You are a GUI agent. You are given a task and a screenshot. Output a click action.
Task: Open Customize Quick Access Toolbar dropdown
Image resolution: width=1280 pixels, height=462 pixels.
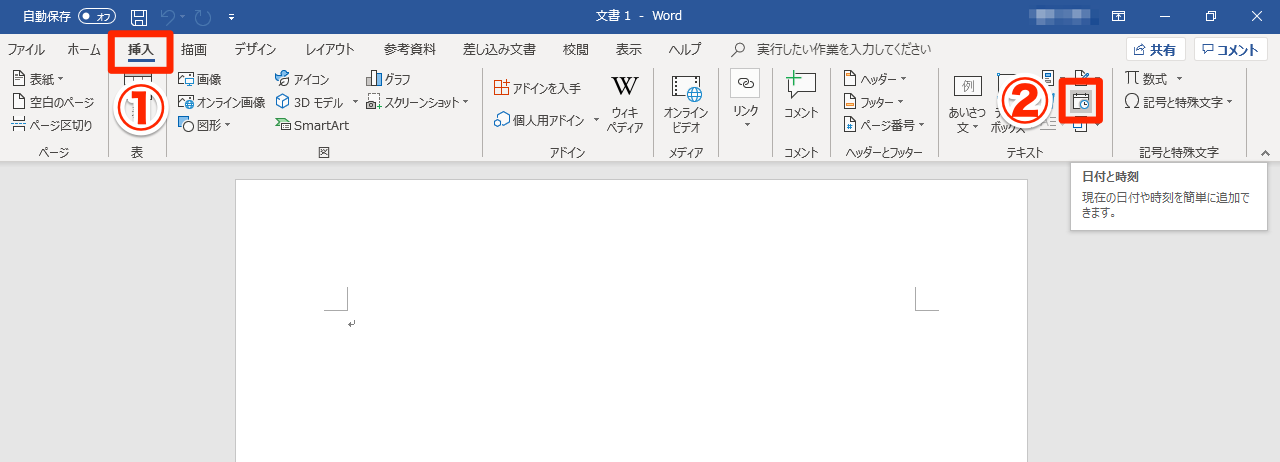(x=232, y=17)
